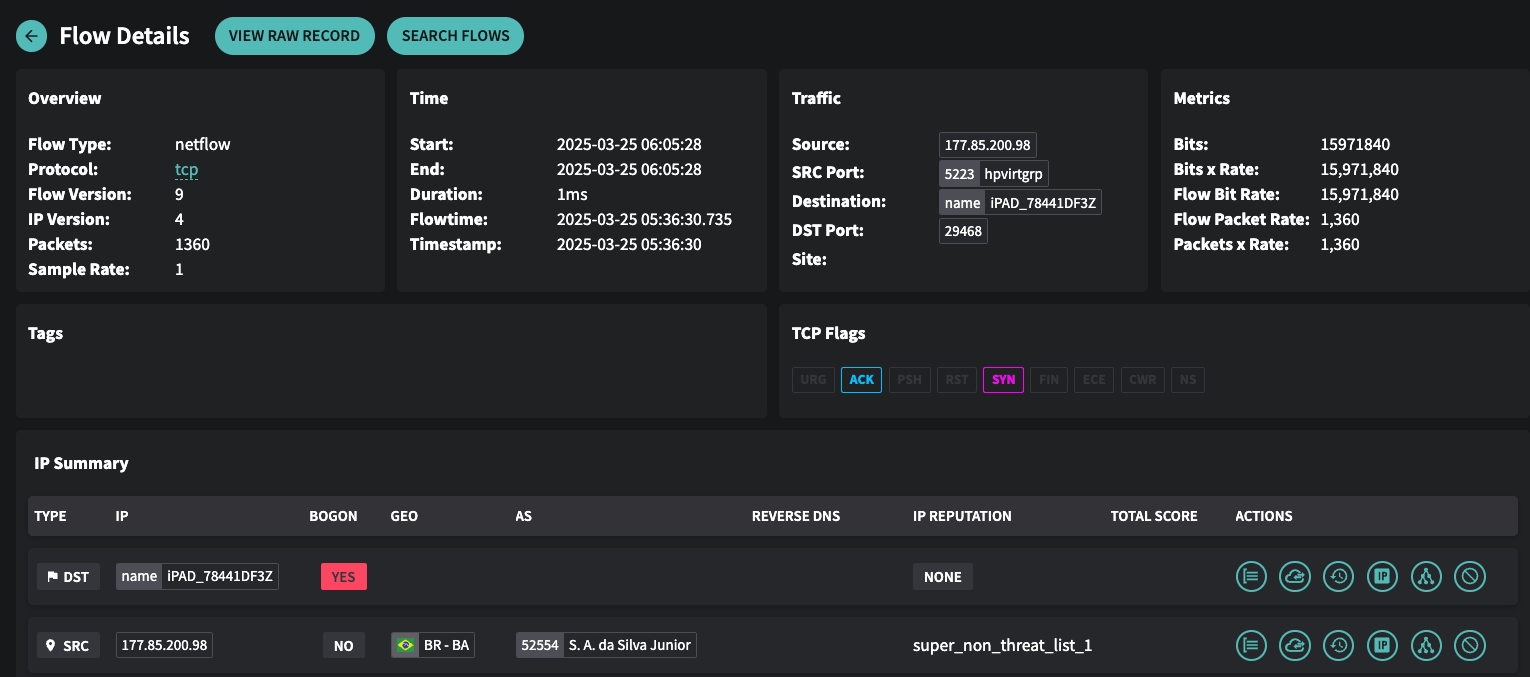Click the tcp protocol link in Overview

[x=186, y=170]
